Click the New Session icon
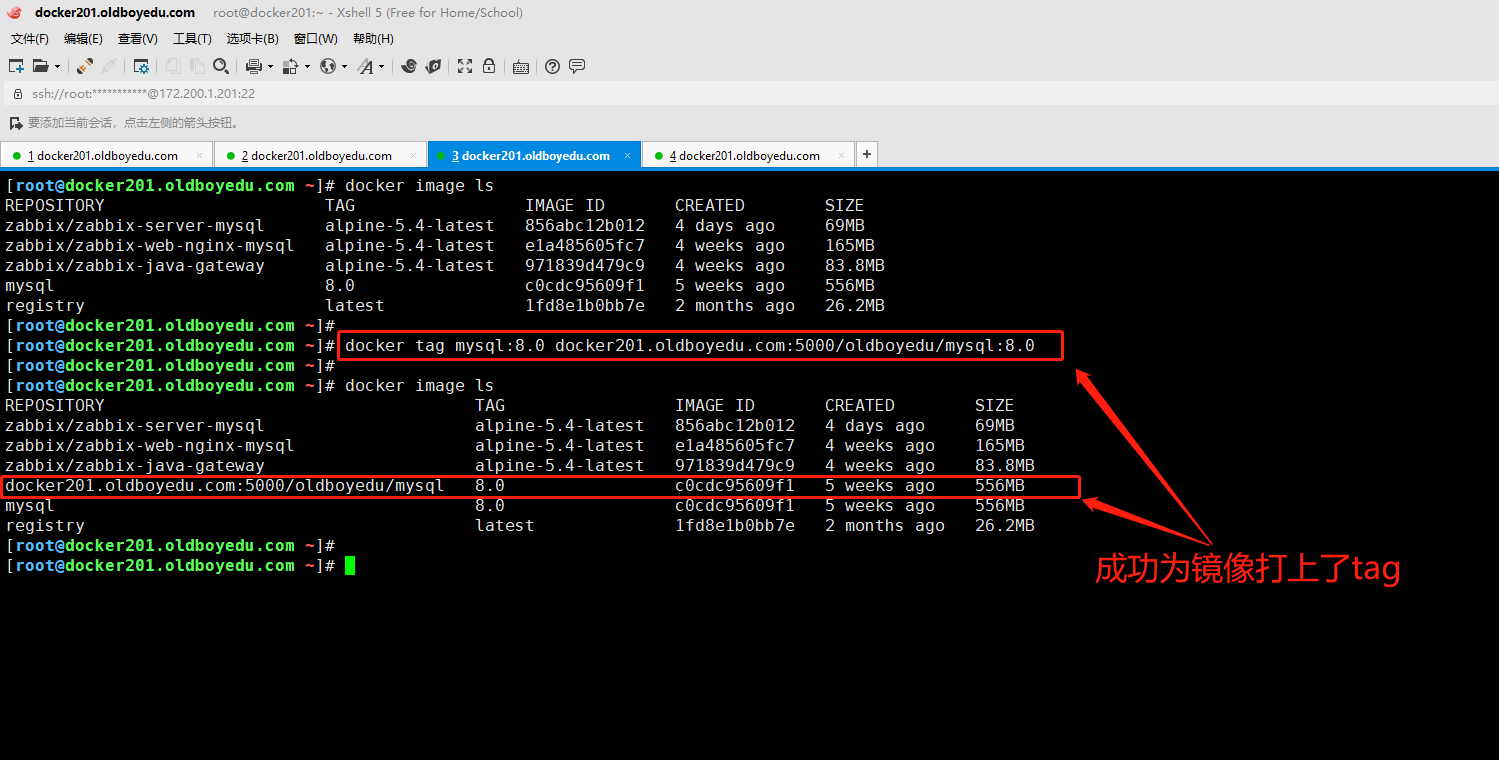 point(16,66)
